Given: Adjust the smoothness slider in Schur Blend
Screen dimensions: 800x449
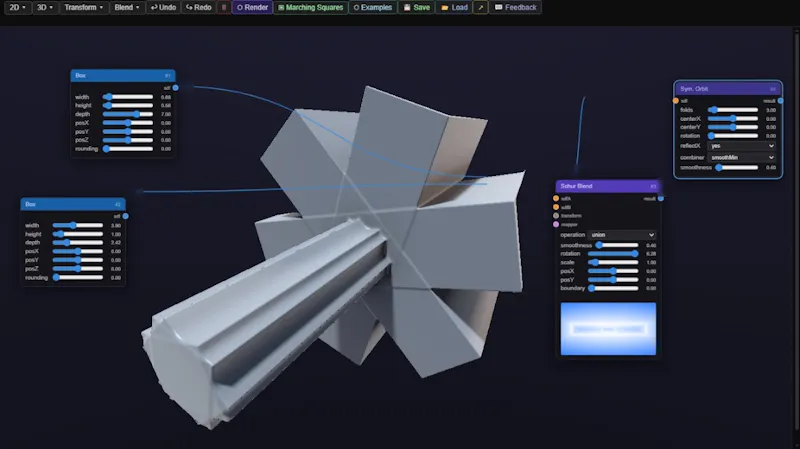Looking at the screenshot, I should coord(617,245).
